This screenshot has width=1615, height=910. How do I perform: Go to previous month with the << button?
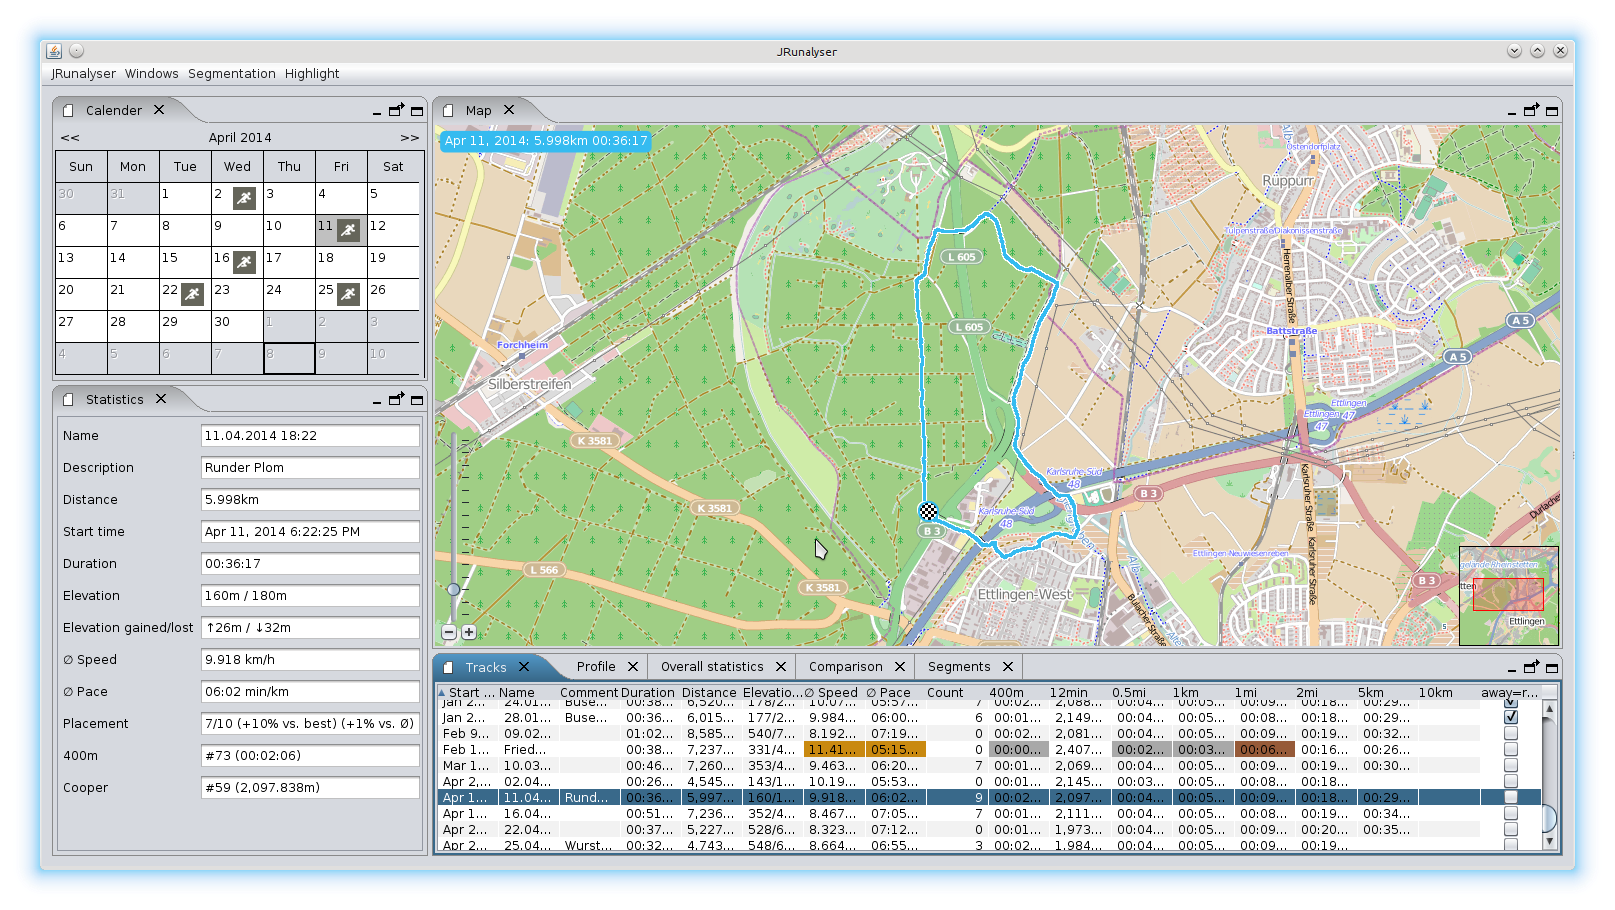pos(68,137)
